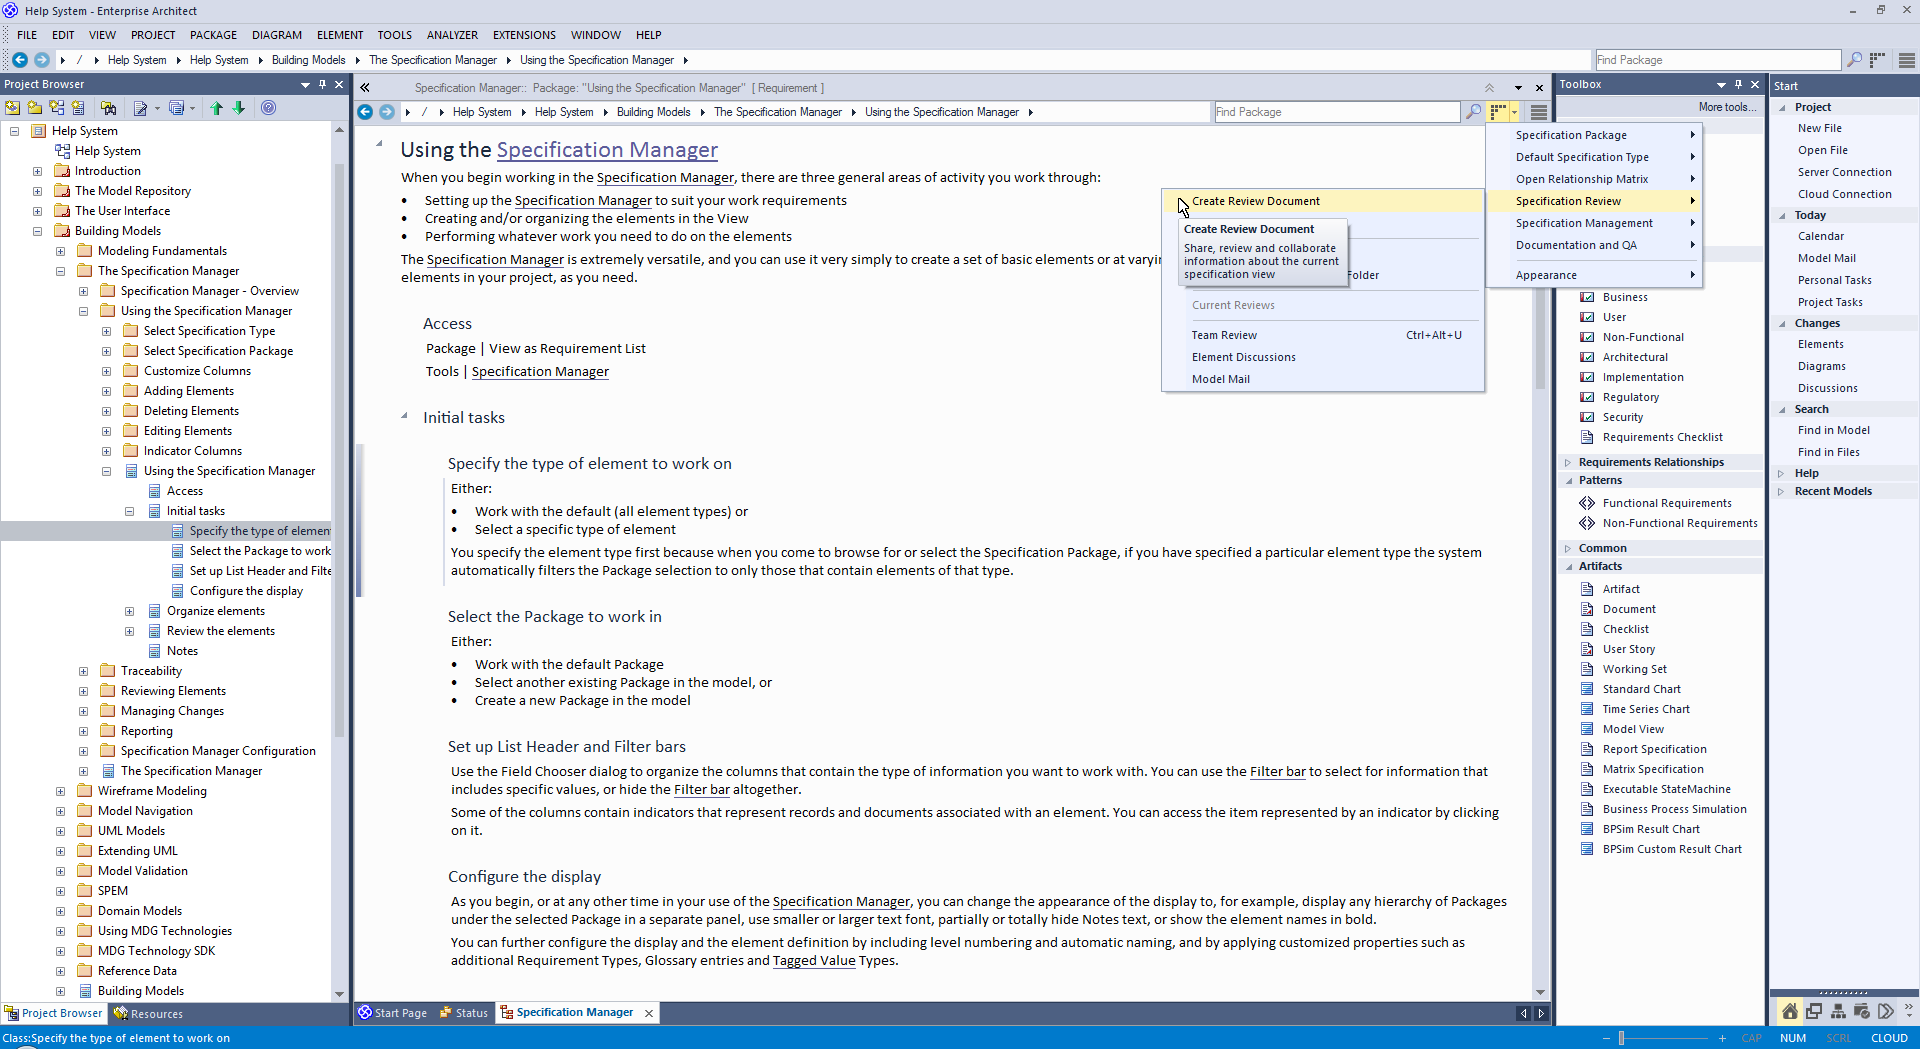
Task: Click the New Model From Pattern icon
Action: point(12,108)
